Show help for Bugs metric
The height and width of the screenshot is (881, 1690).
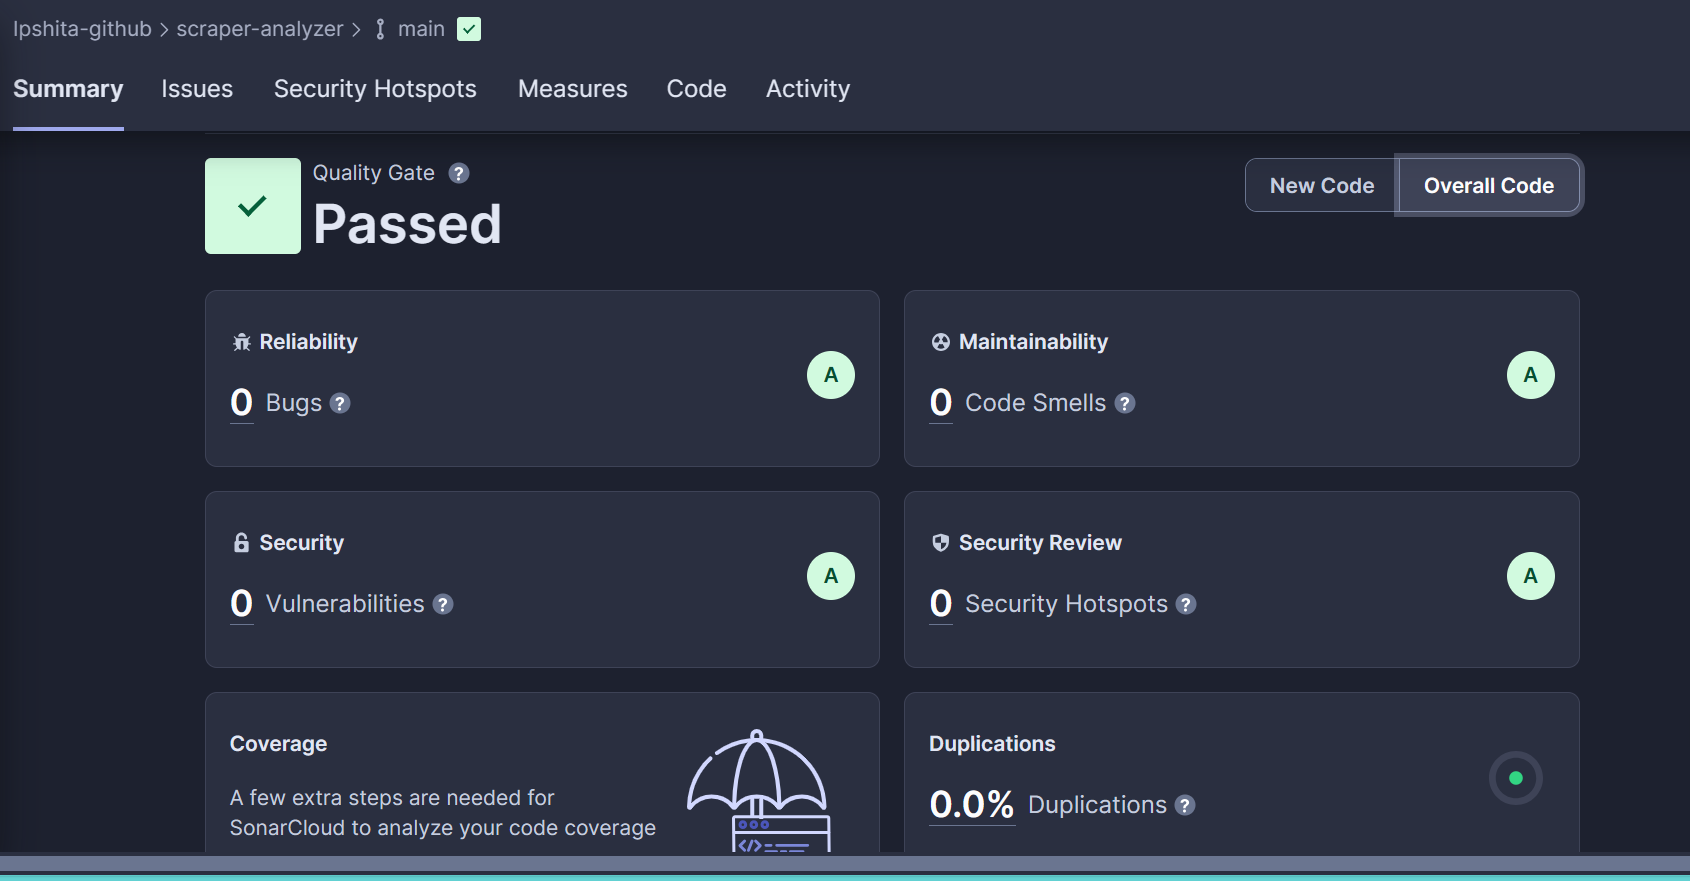(340, 403)
